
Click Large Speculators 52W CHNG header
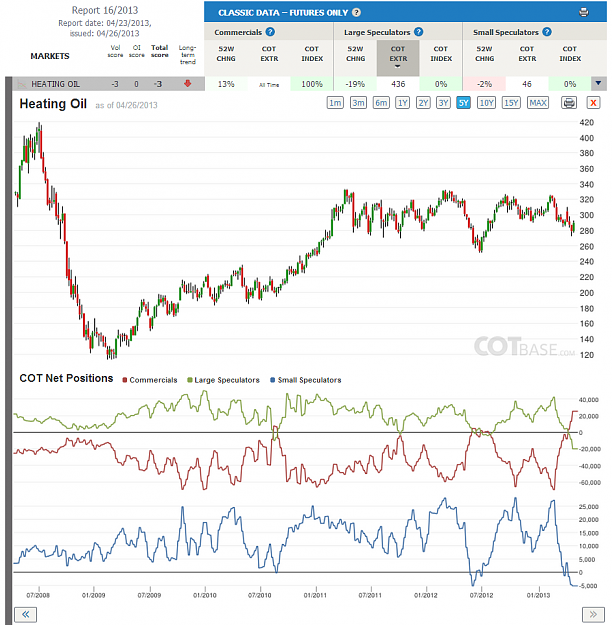[x=355, y=54]
